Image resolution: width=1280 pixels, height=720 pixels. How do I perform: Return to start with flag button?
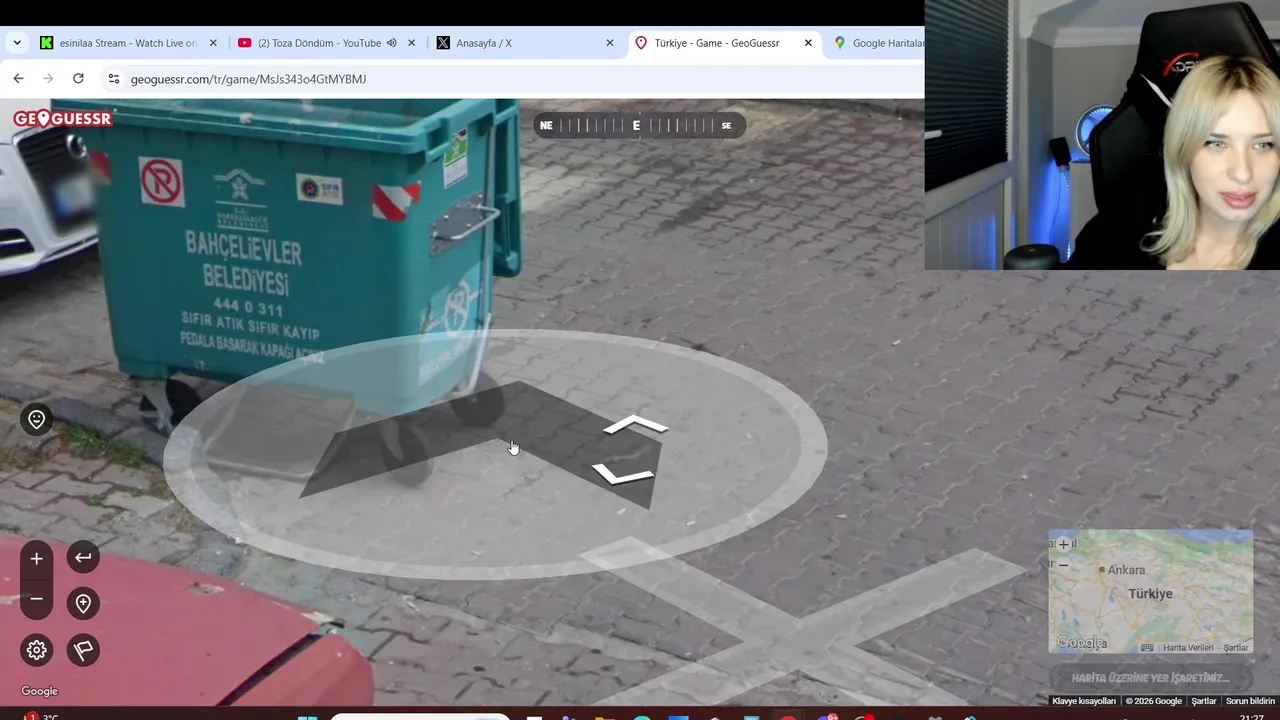tap(83, 650)
